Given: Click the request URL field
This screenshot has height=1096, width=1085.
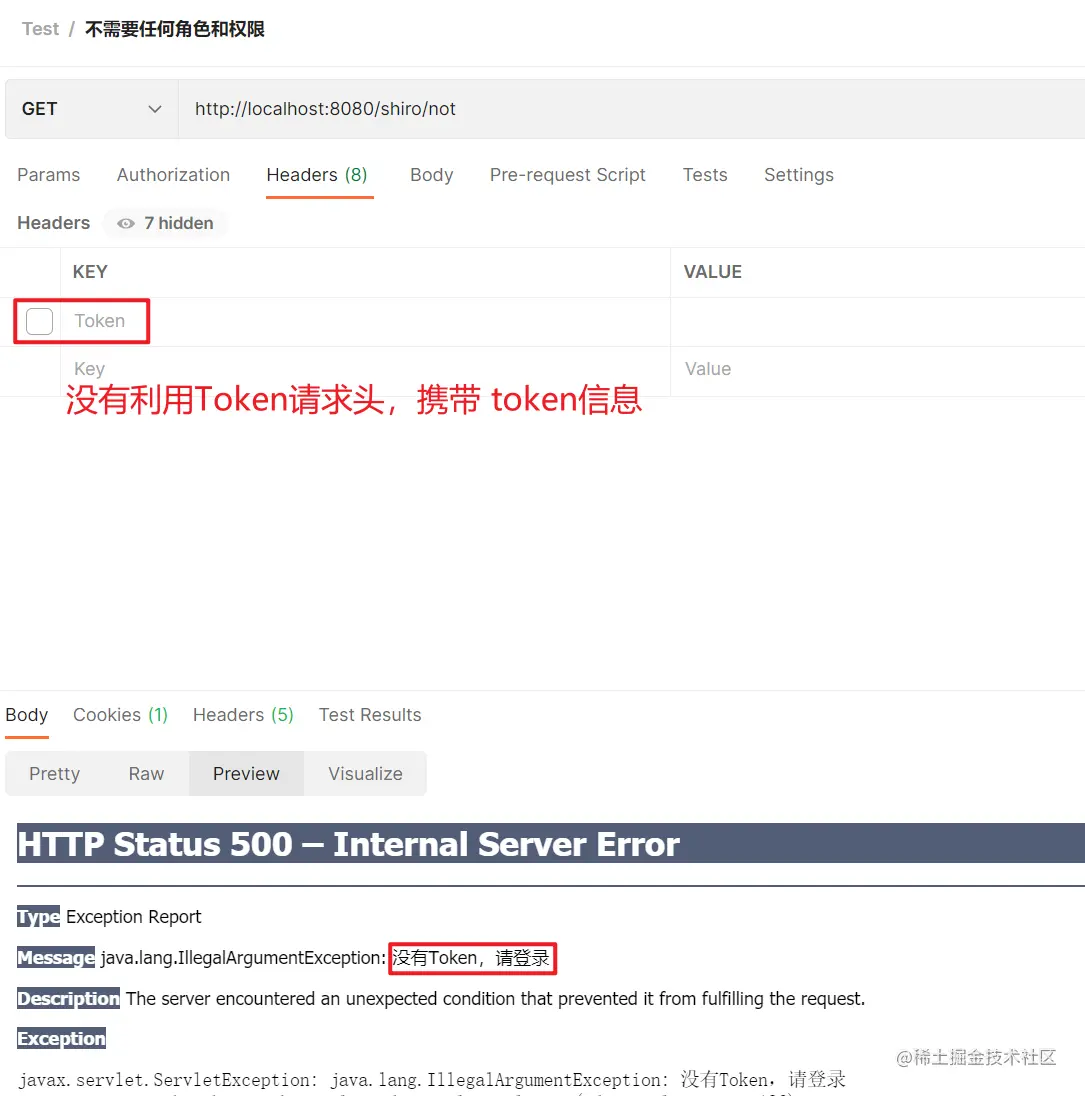Looking at the screenshot, I should (631, 109).
